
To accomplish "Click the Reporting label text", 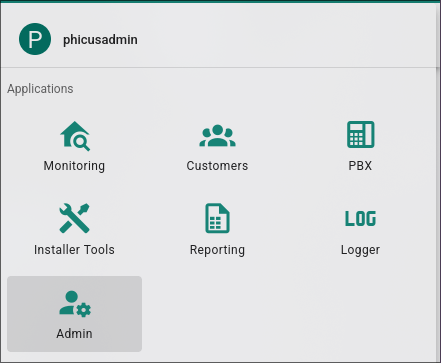I will click(x=217, y=250).
